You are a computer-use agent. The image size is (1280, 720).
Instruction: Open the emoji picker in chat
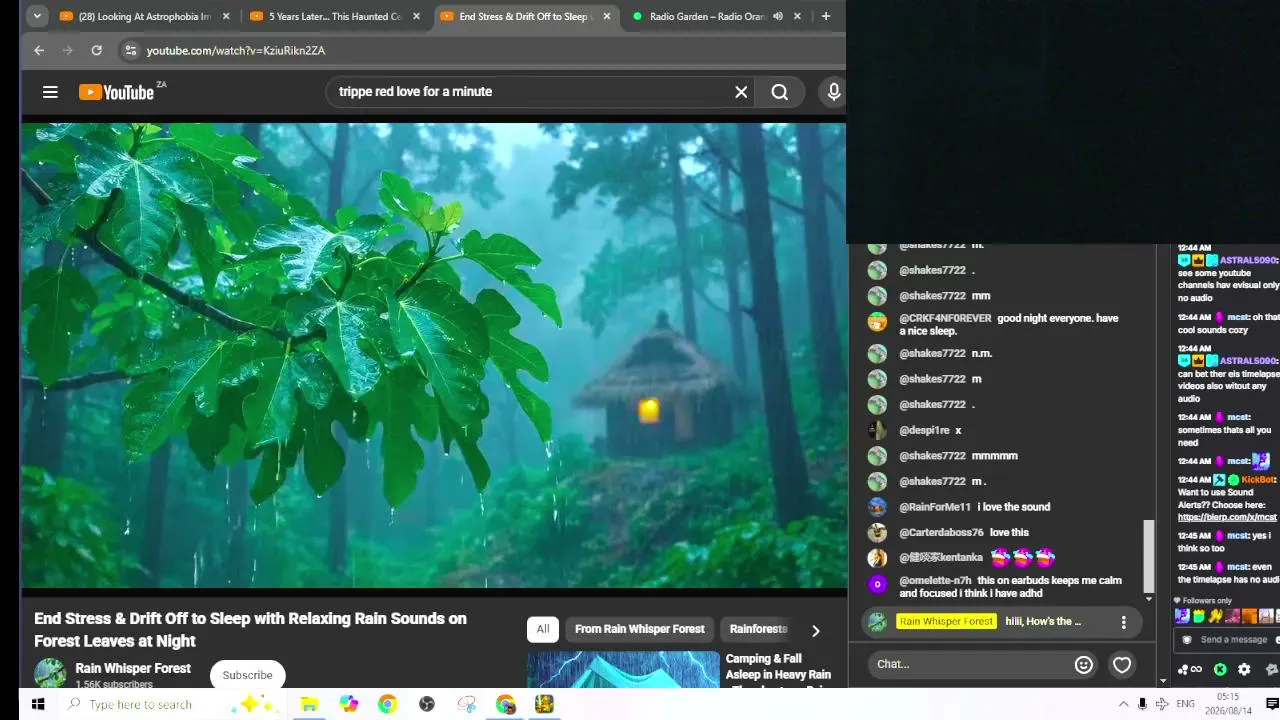1084,664
